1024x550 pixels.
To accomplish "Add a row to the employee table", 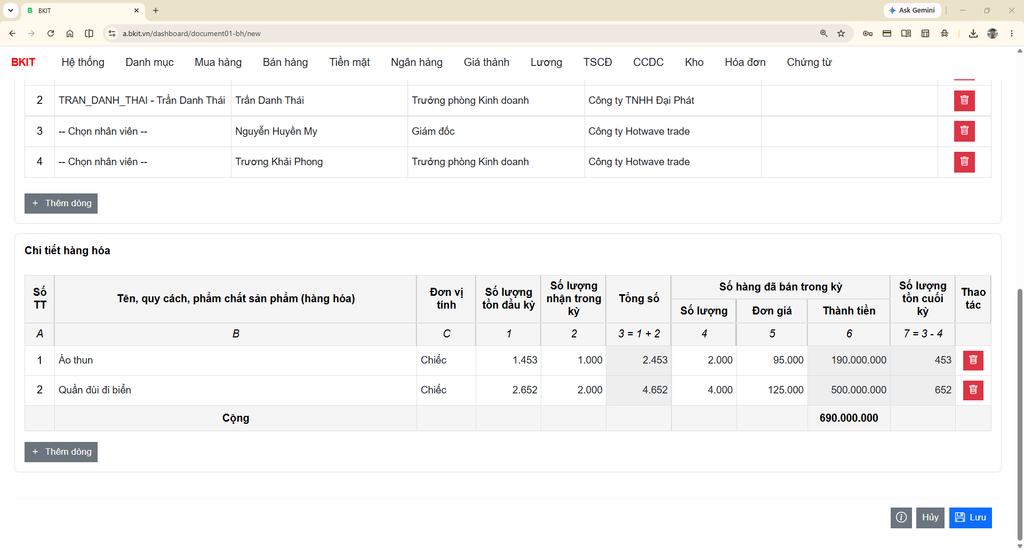I will tap(61, 203).
